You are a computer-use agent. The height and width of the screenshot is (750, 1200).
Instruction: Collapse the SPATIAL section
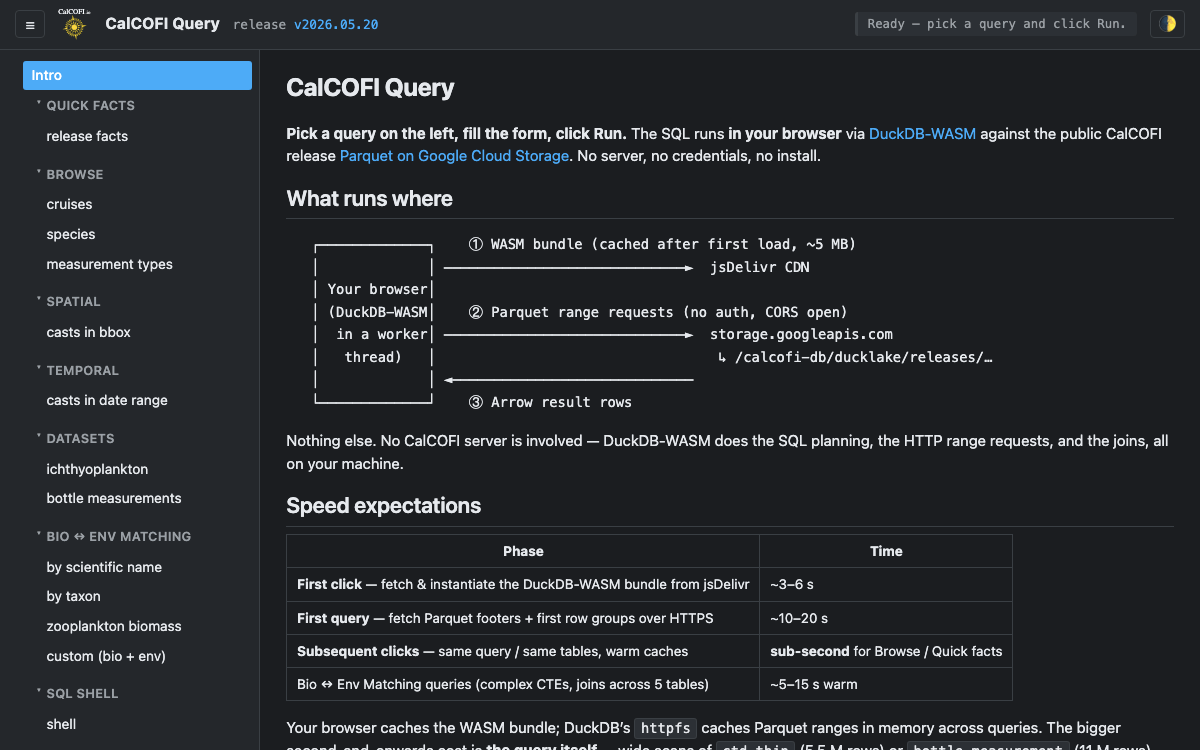73,301
